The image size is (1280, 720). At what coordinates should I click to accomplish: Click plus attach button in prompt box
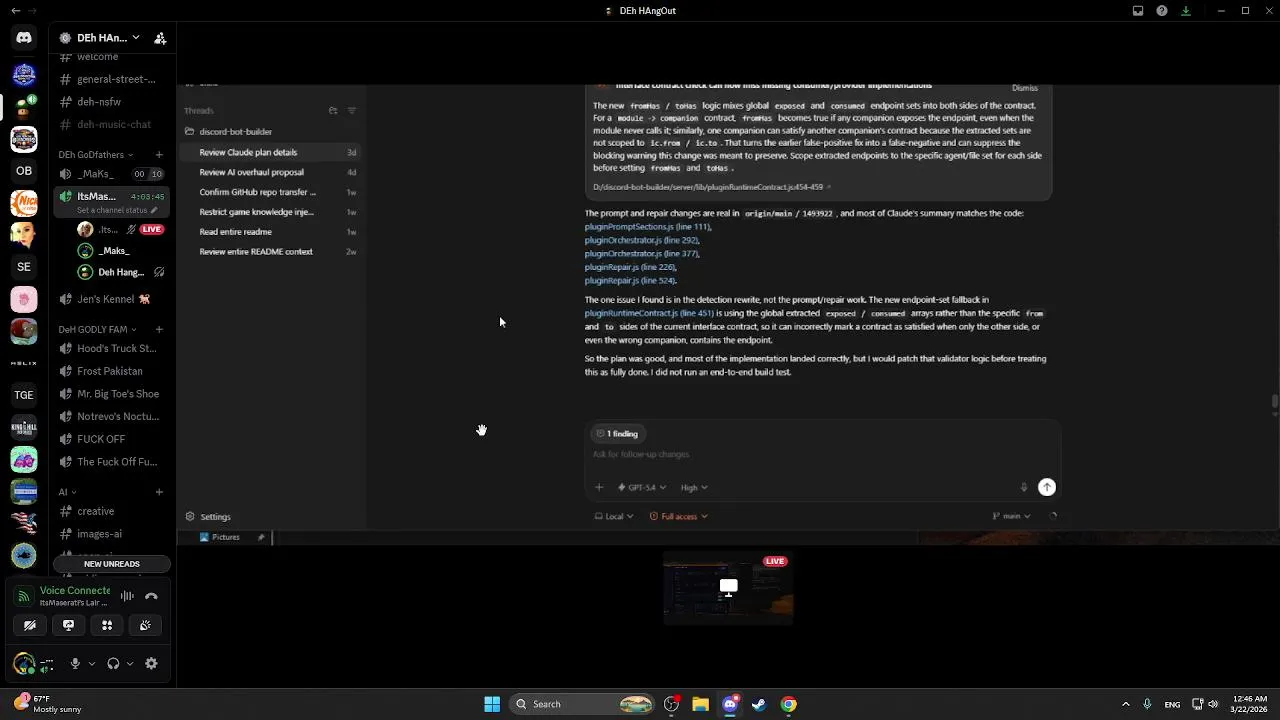click(599, 488)
